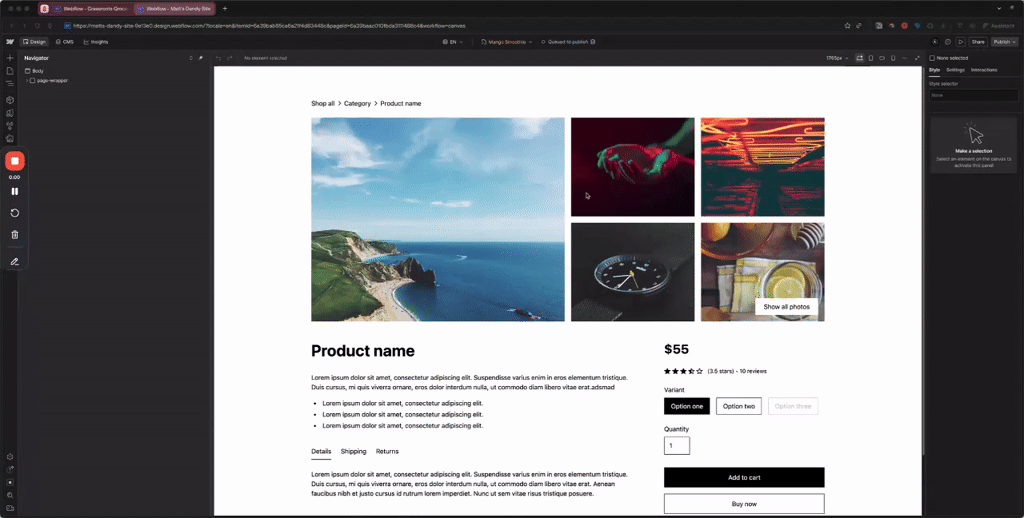The height and width of the screenshot is (518, 1024).
Task: Toggle fullscreen canvas expand icon
Action: 917,58
